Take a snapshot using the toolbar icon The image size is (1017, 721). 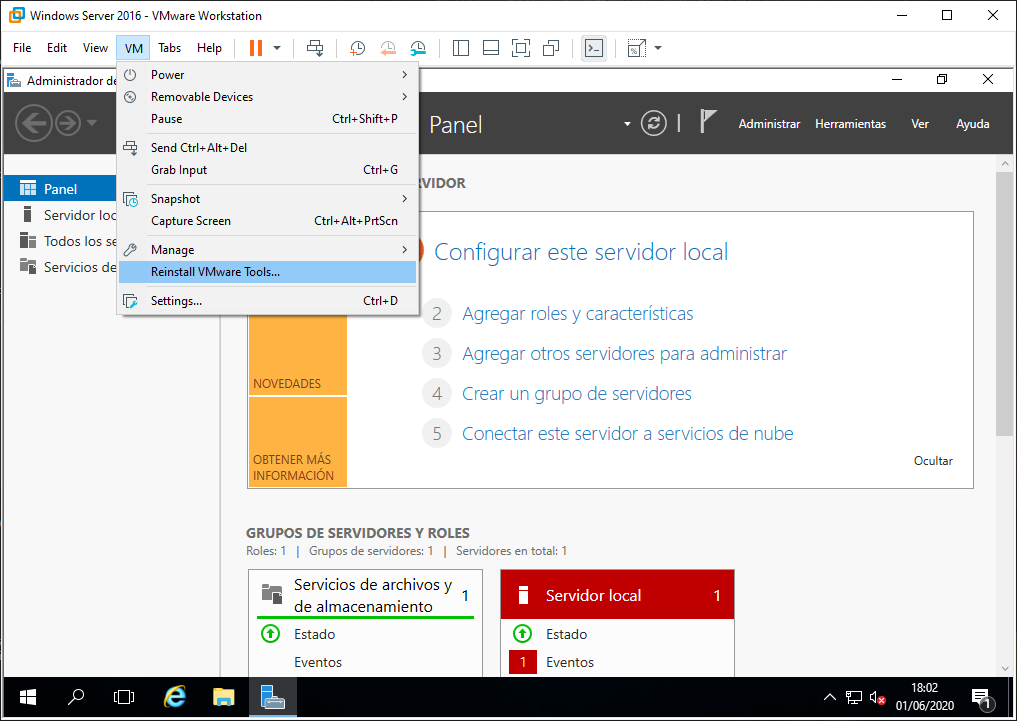[357, 48]
